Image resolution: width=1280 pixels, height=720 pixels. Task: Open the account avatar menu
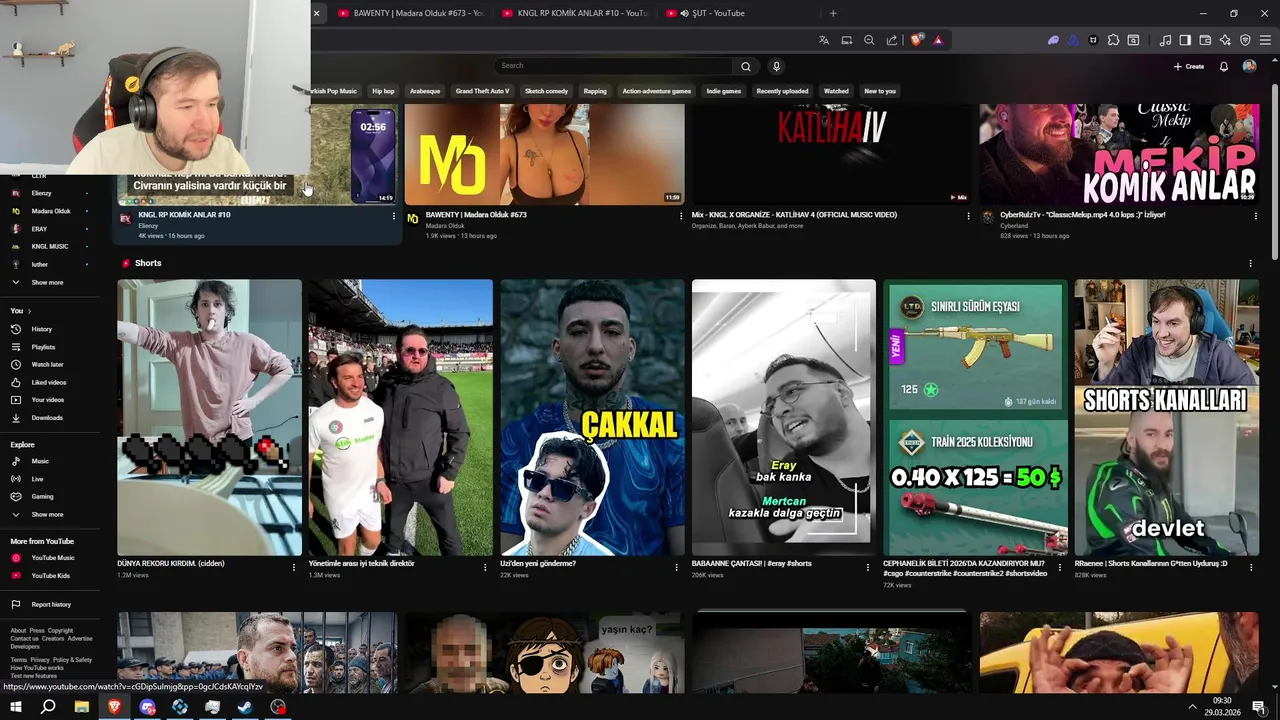(x=1249, y=66)
